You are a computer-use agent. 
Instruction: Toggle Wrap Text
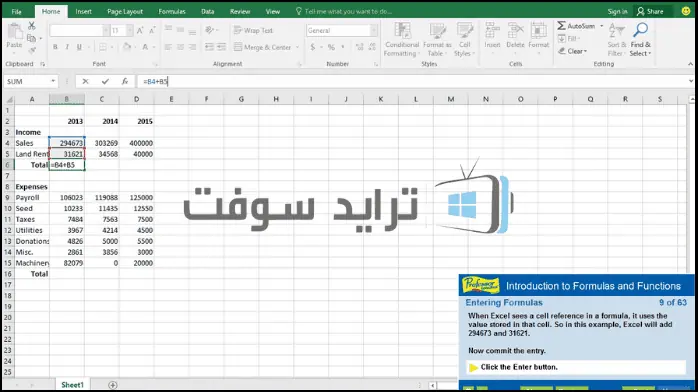pyautogui.click(x=253, y=30)
